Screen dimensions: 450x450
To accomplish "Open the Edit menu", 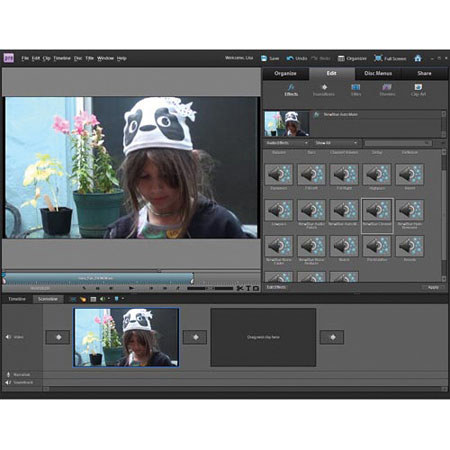I will [x=36, y=58].
